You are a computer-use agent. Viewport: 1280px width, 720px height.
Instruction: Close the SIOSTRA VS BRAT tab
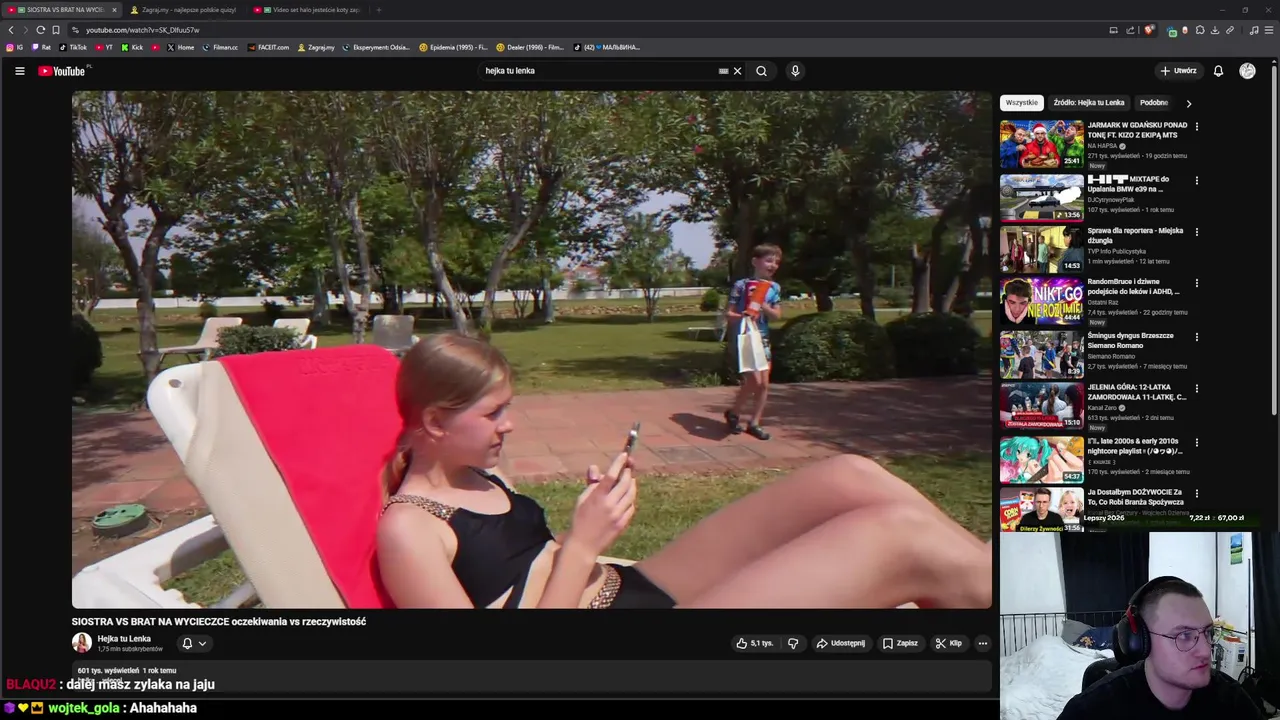click(x=114, y=10)
